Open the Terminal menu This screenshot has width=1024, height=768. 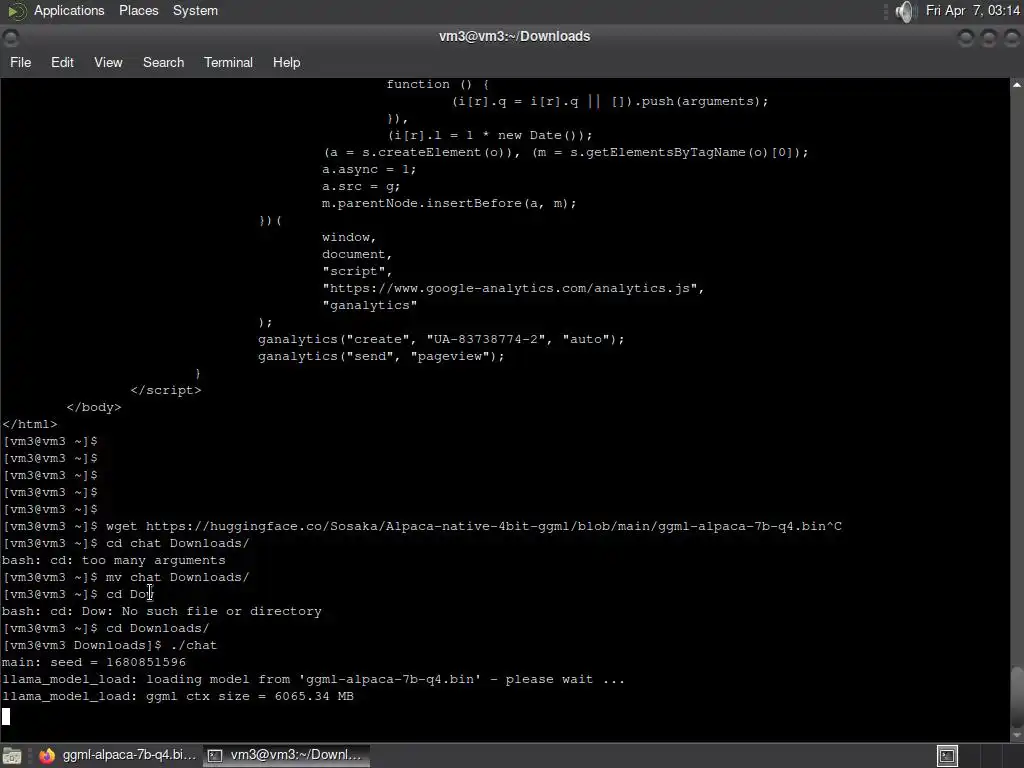click(x=228, y=62)
